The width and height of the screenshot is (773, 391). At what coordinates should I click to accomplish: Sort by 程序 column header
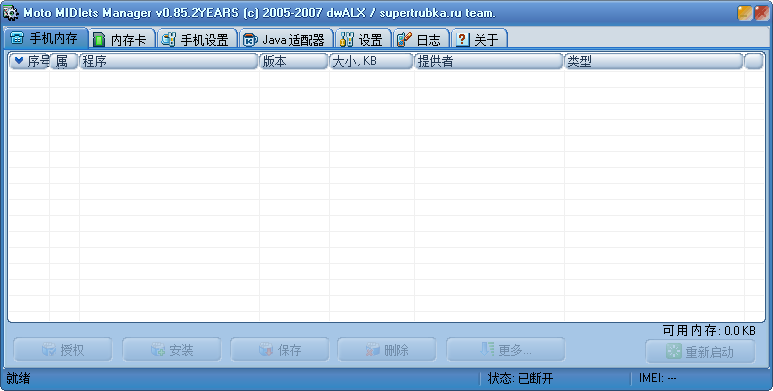[x=169, y=61]
